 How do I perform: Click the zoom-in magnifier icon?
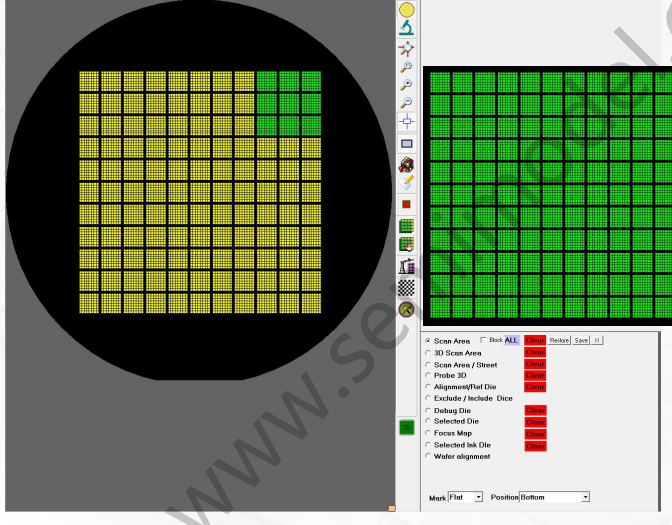[406, 84]
